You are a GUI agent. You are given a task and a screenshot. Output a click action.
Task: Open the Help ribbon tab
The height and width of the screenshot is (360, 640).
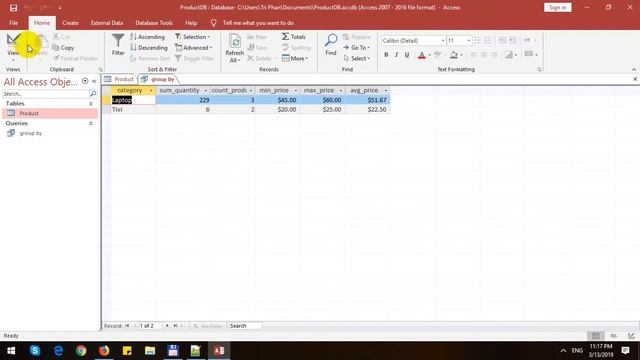191,23
